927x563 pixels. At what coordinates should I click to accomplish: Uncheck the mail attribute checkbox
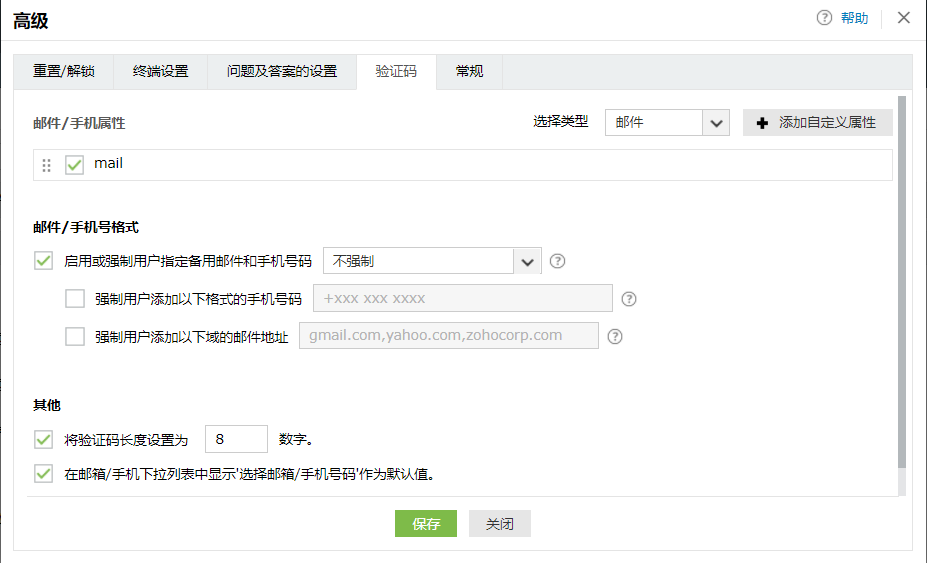(x=74, y=164)
